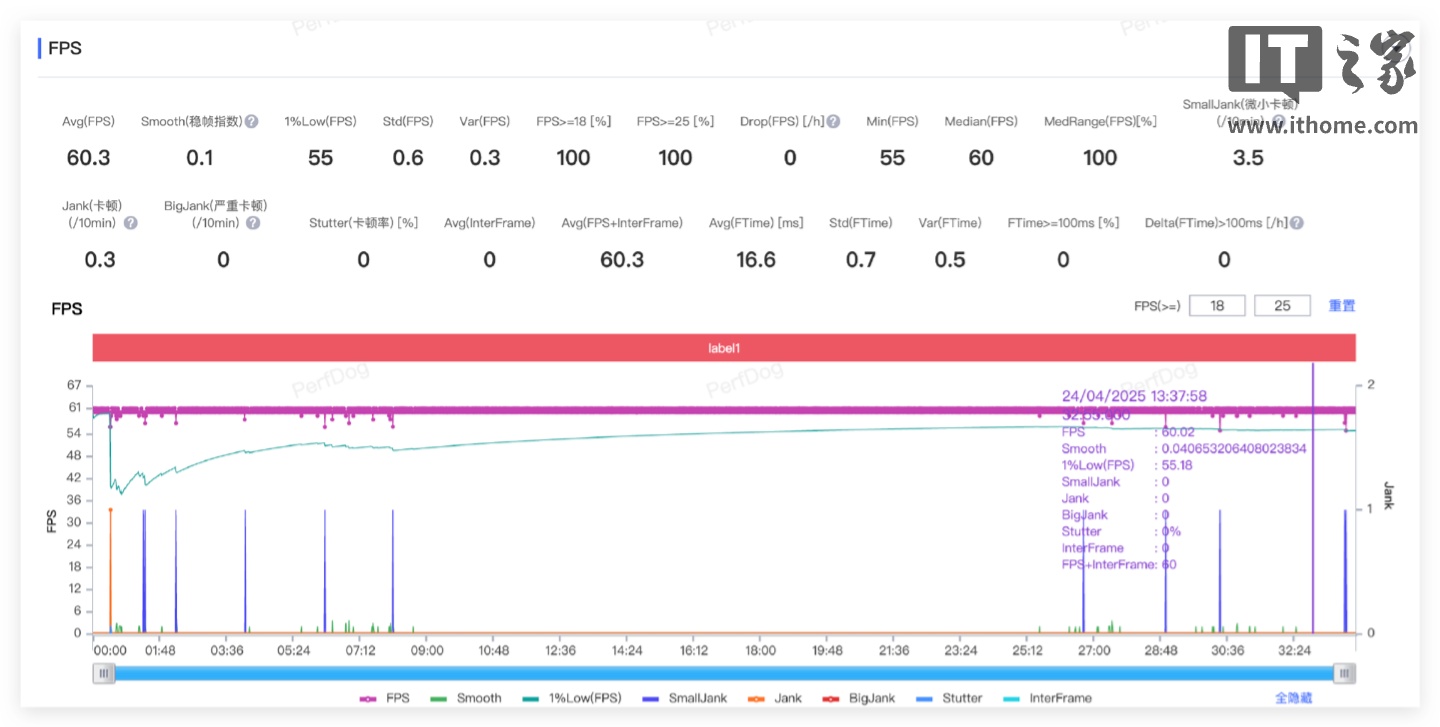Hide SmallJank series via legend
This screenshot has width=1440, height=727.
(685, 698)
